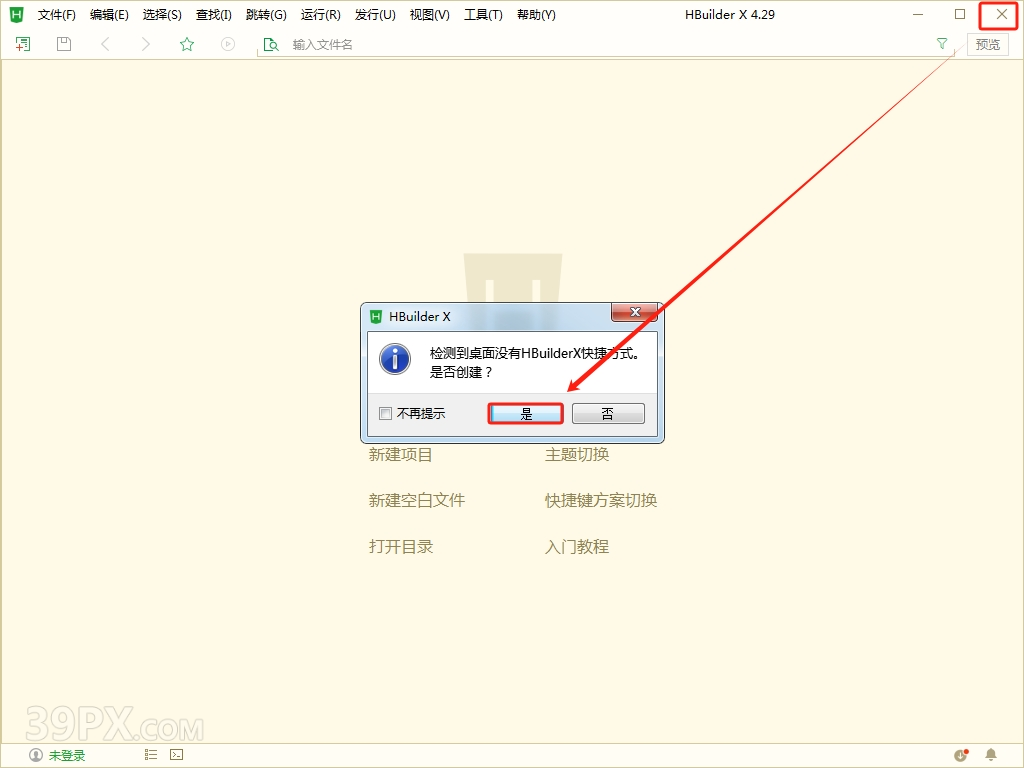Click the file search icon

pyautogui.click(x=270, y=44)
